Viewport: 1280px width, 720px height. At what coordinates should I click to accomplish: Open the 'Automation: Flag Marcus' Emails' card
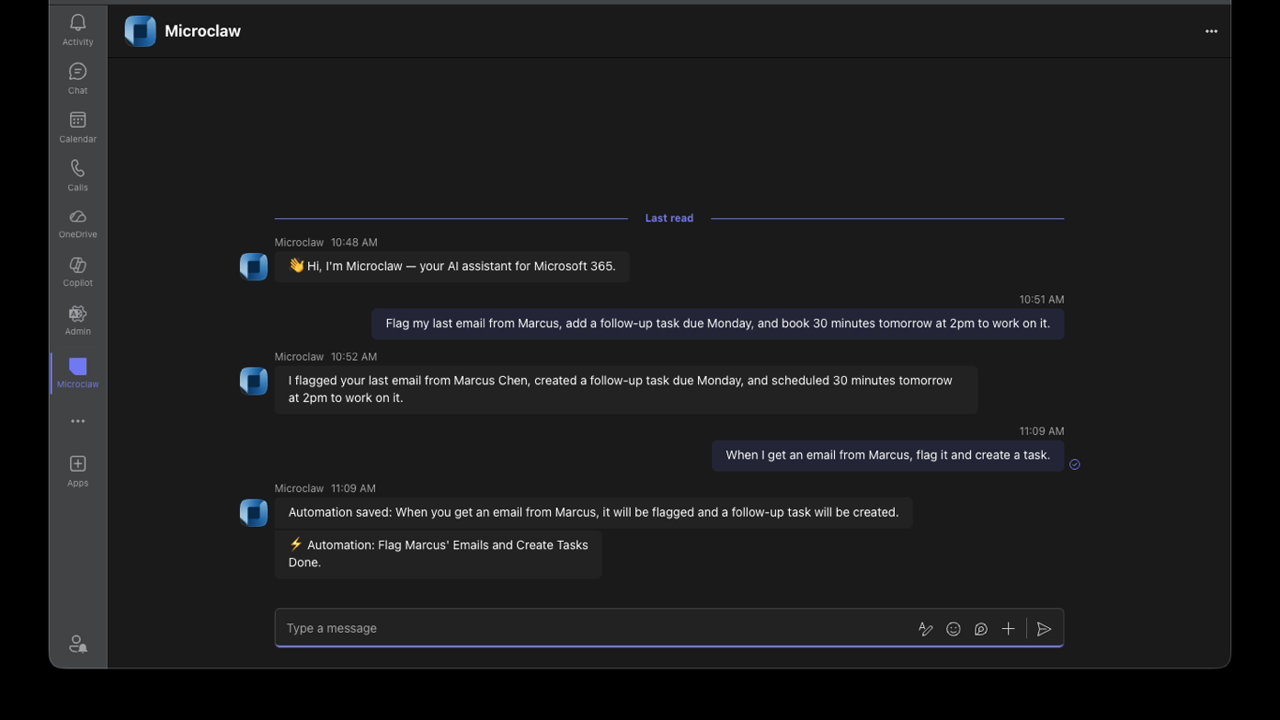click(x=438, y=554)
